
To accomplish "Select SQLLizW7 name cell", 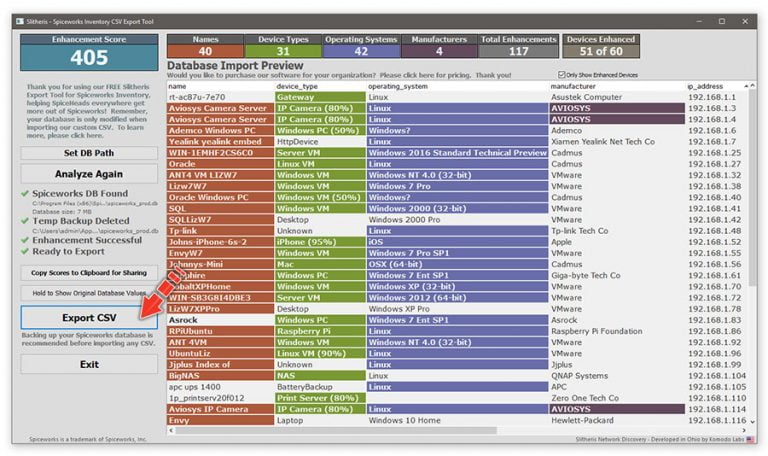I will [x=220, y=219].
